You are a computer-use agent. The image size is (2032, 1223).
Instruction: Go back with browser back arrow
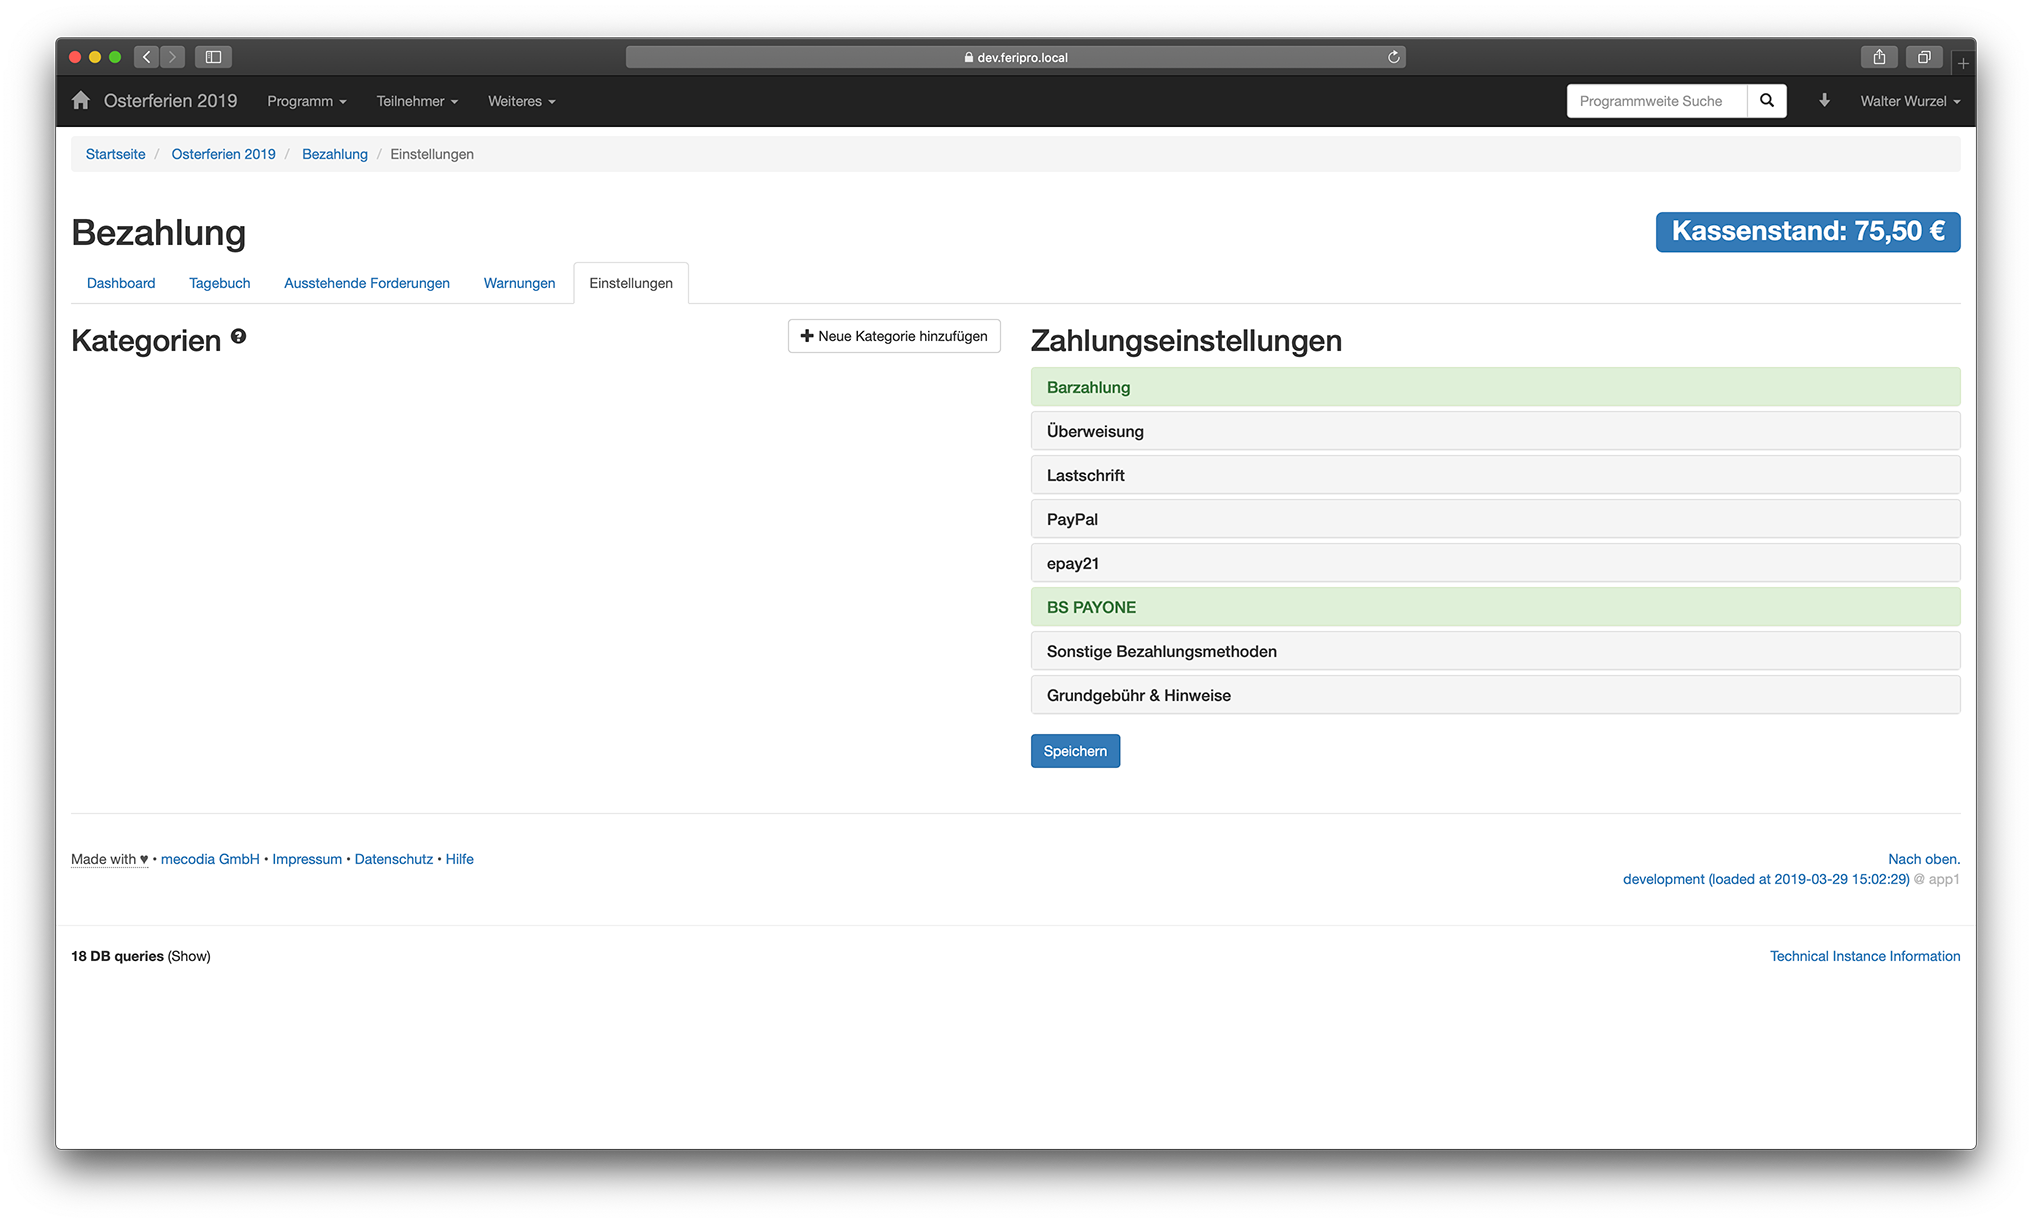[x=147, y=57]
